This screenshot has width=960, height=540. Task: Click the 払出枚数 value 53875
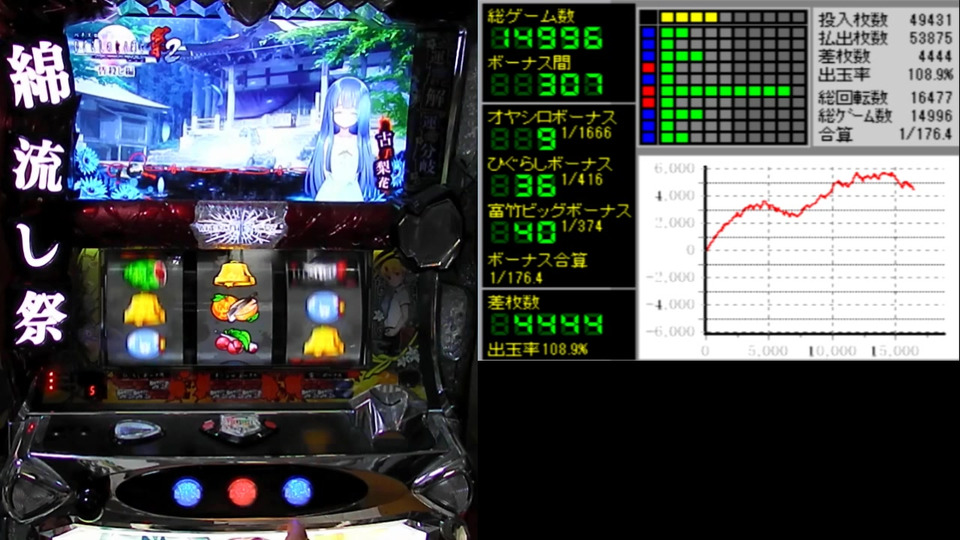point(930,38)
